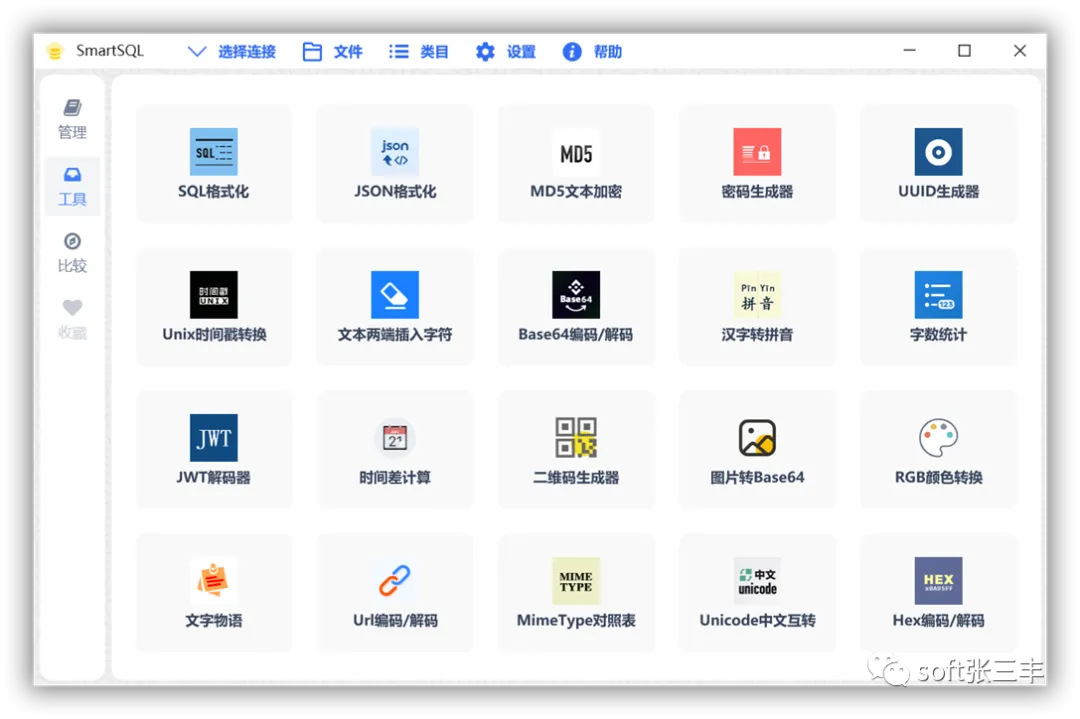Close the SmartSQL window
Image resolution: width=1080 pixels, height=719 pixels.
coord(1020,50)
